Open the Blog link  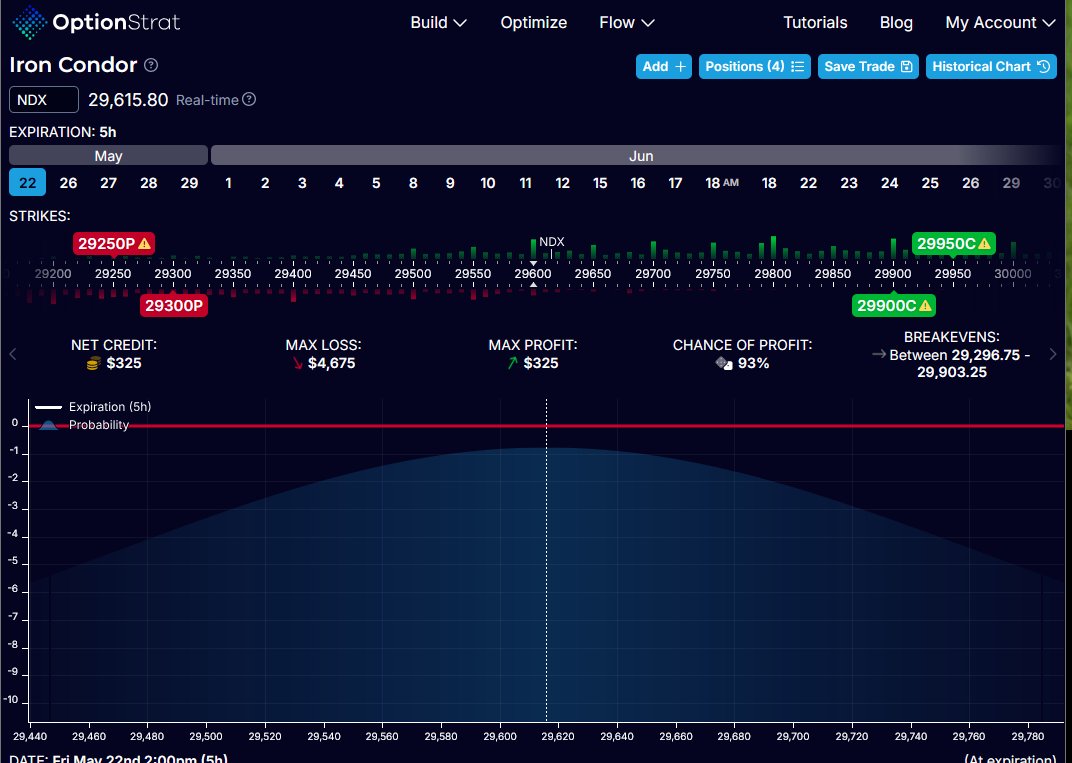pos(896,23)
